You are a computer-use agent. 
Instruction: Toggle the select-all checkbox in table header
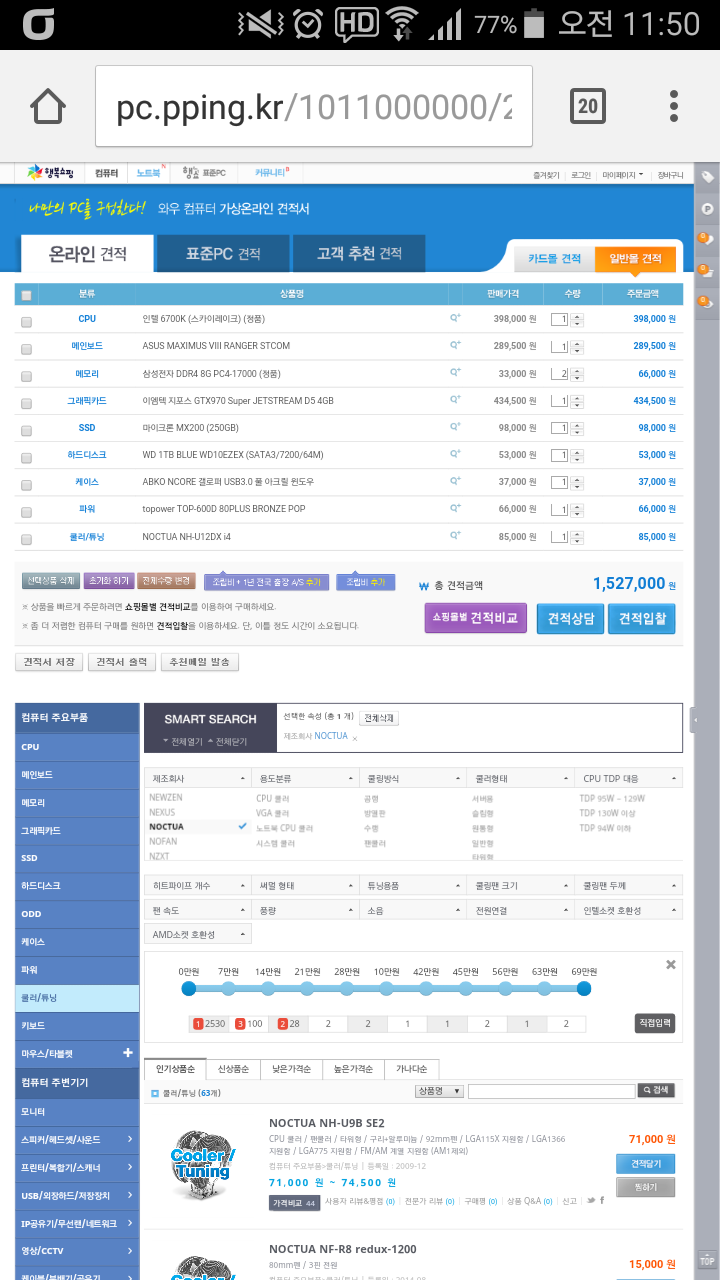click(x=26, y=295)
